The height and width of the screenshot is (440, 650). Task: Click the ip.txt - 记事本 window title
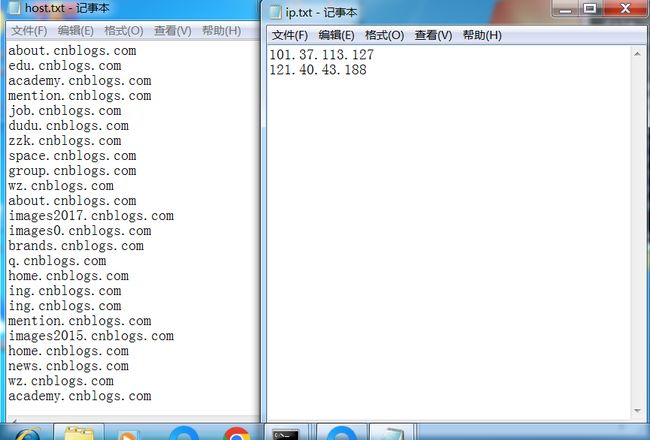click(x=321, y=12)
